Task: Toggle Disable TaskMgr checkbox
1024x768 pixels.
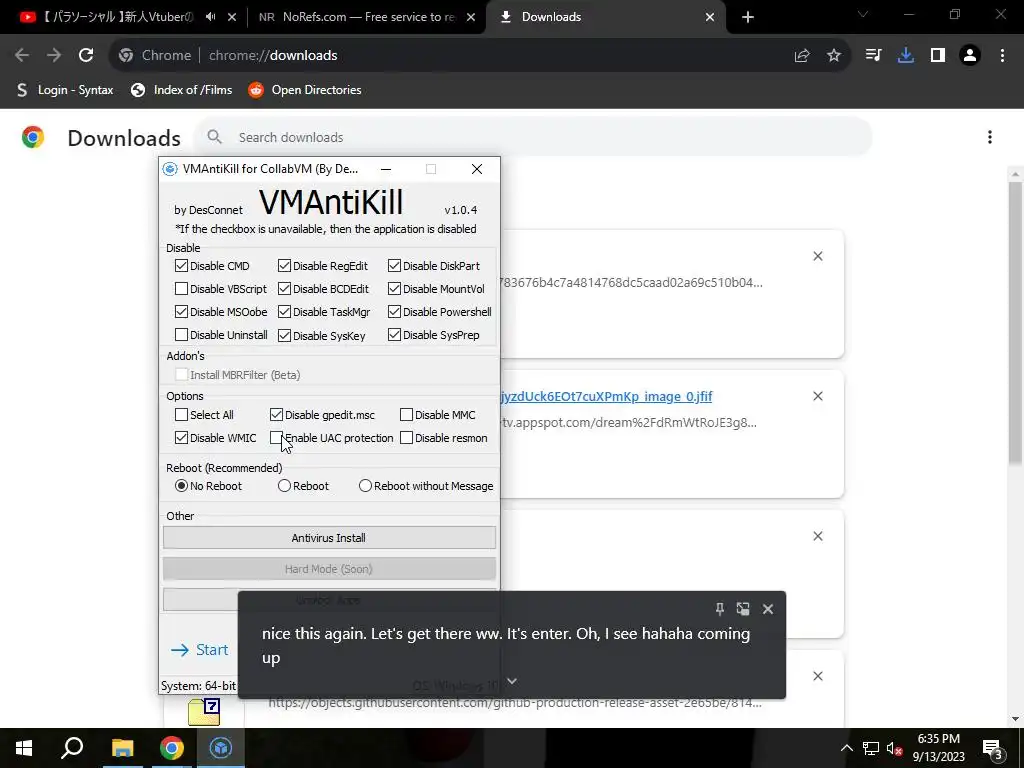Action: (x=284, y=312)
